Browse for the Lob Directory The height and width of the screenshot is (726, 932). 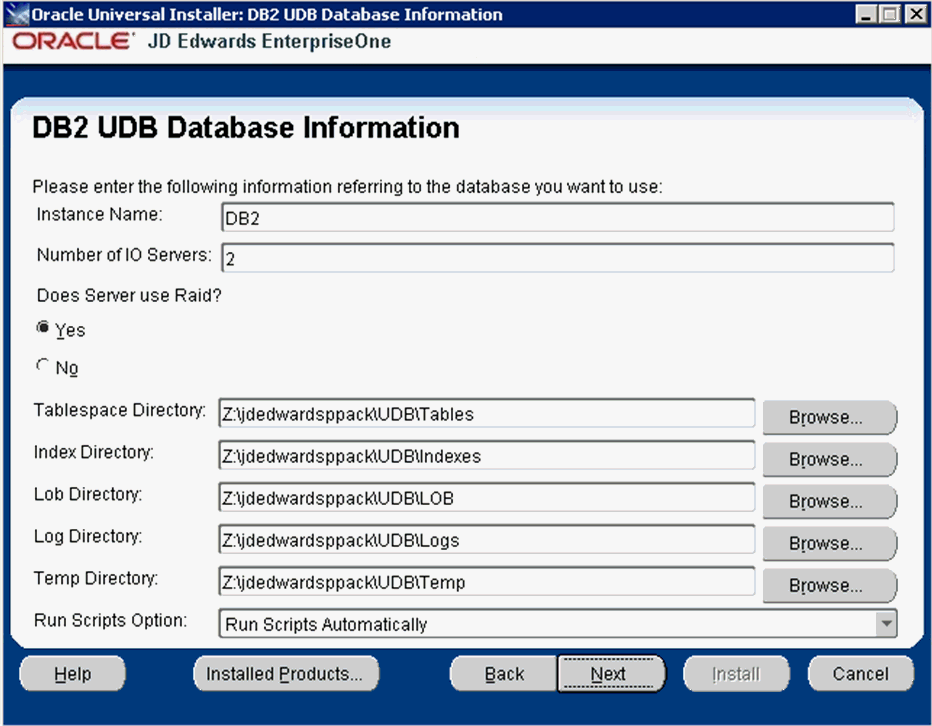coord(830,502)
